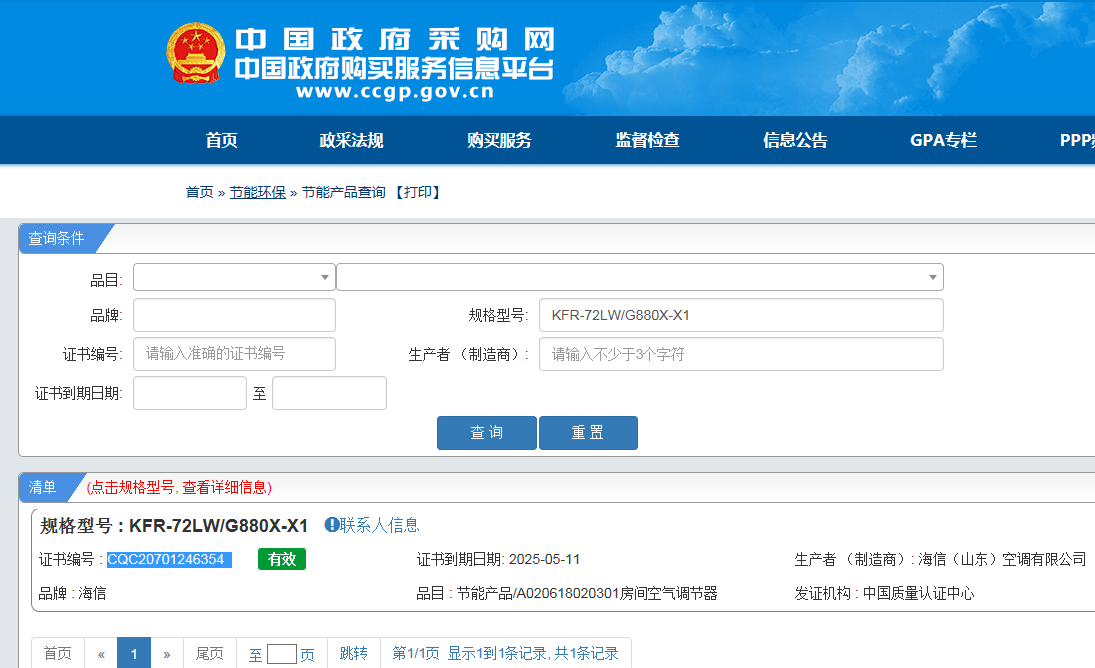This screenshot has height=668, width=1095.
Task: Open the 政采法规 menu item
Action: 351,140
